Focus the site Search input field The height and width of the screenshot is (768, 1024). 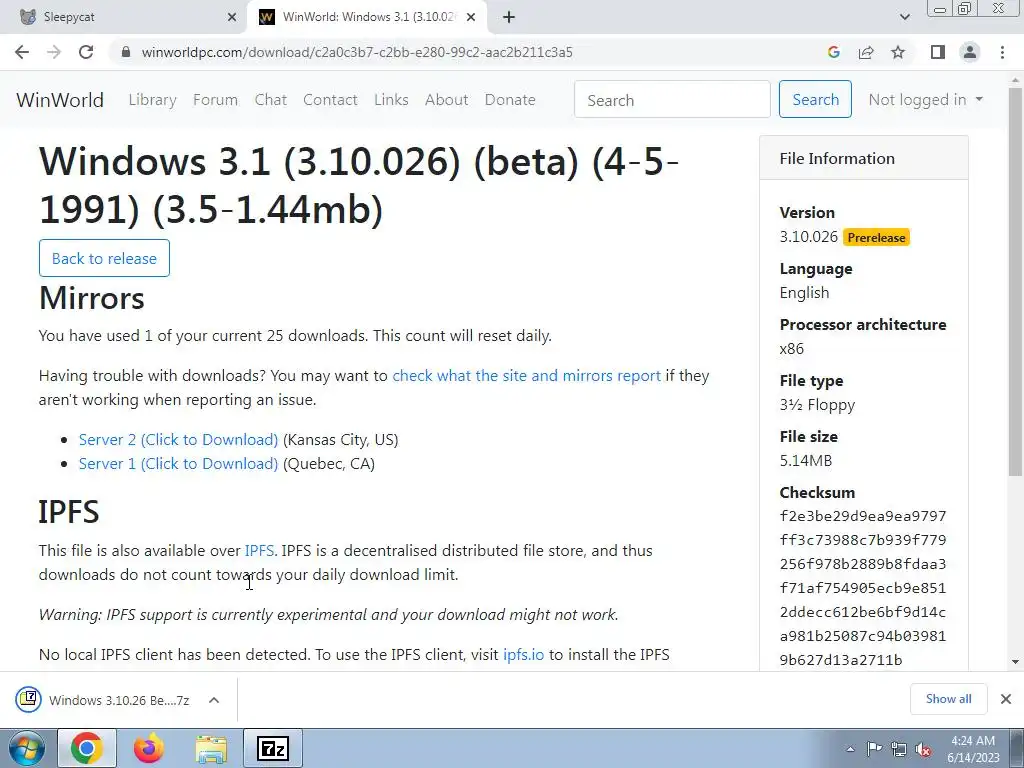672,99
